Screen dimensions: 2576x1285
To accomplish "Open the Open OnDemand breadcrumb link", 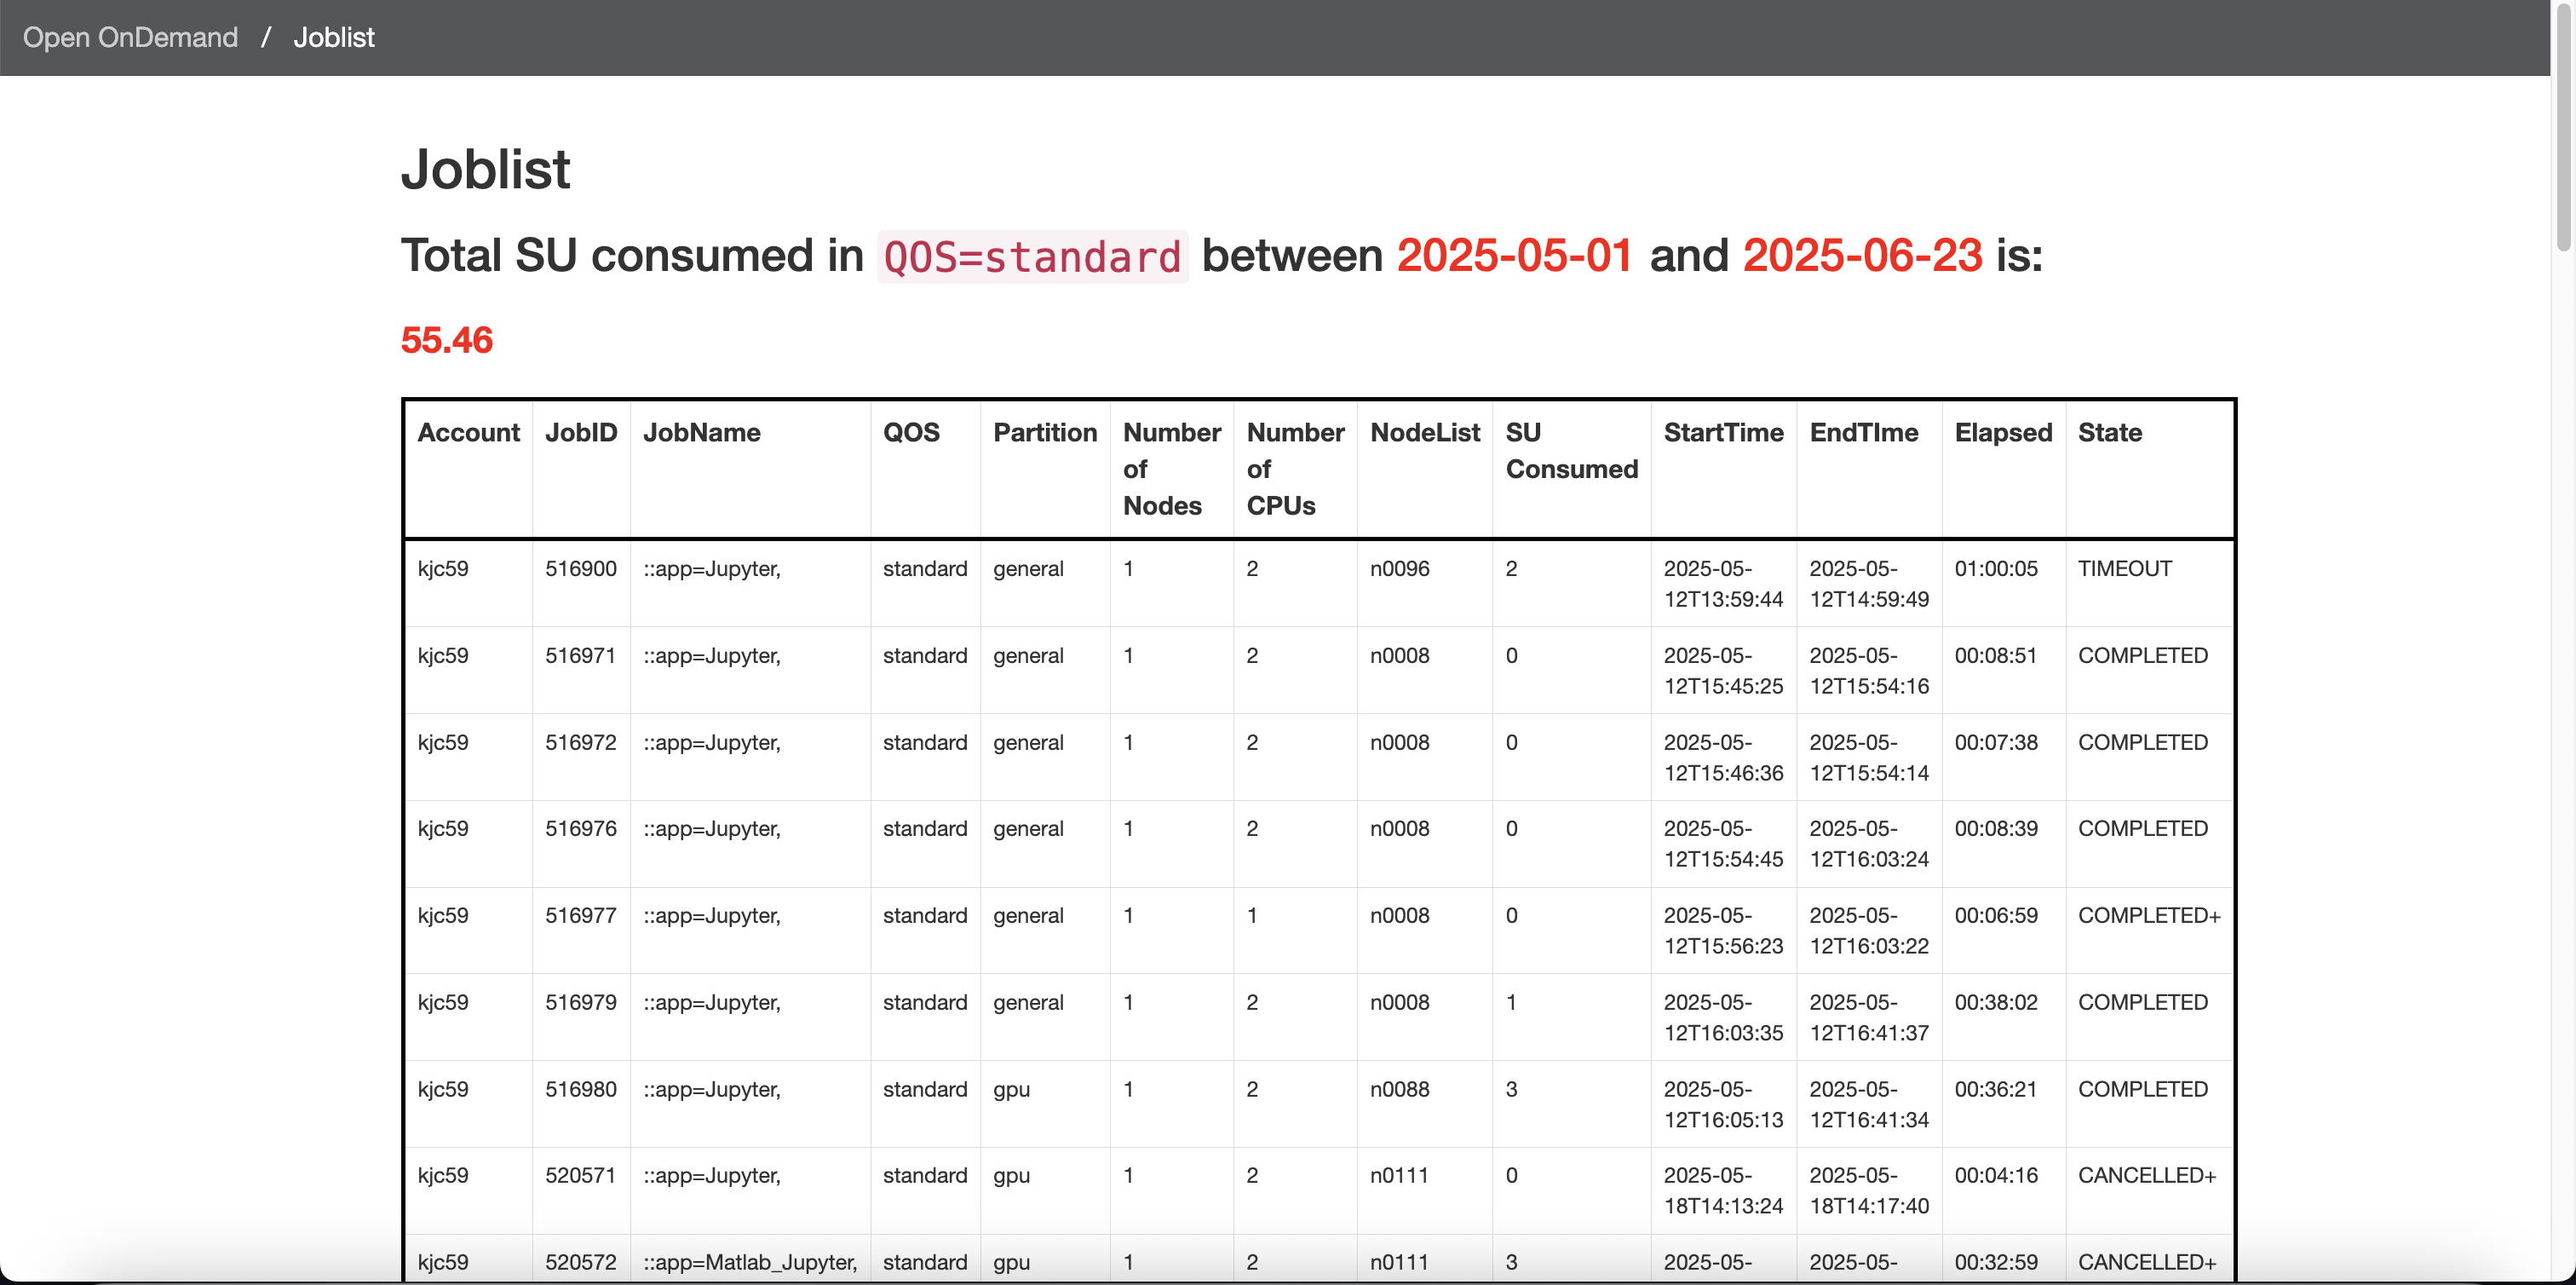I will [130, 37].
